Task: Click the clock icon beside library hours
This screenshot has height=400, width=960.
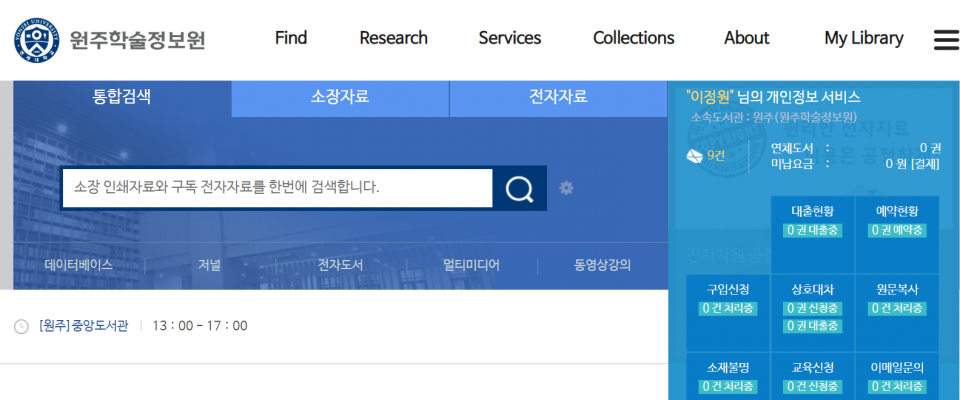Action: coord(22,326)
